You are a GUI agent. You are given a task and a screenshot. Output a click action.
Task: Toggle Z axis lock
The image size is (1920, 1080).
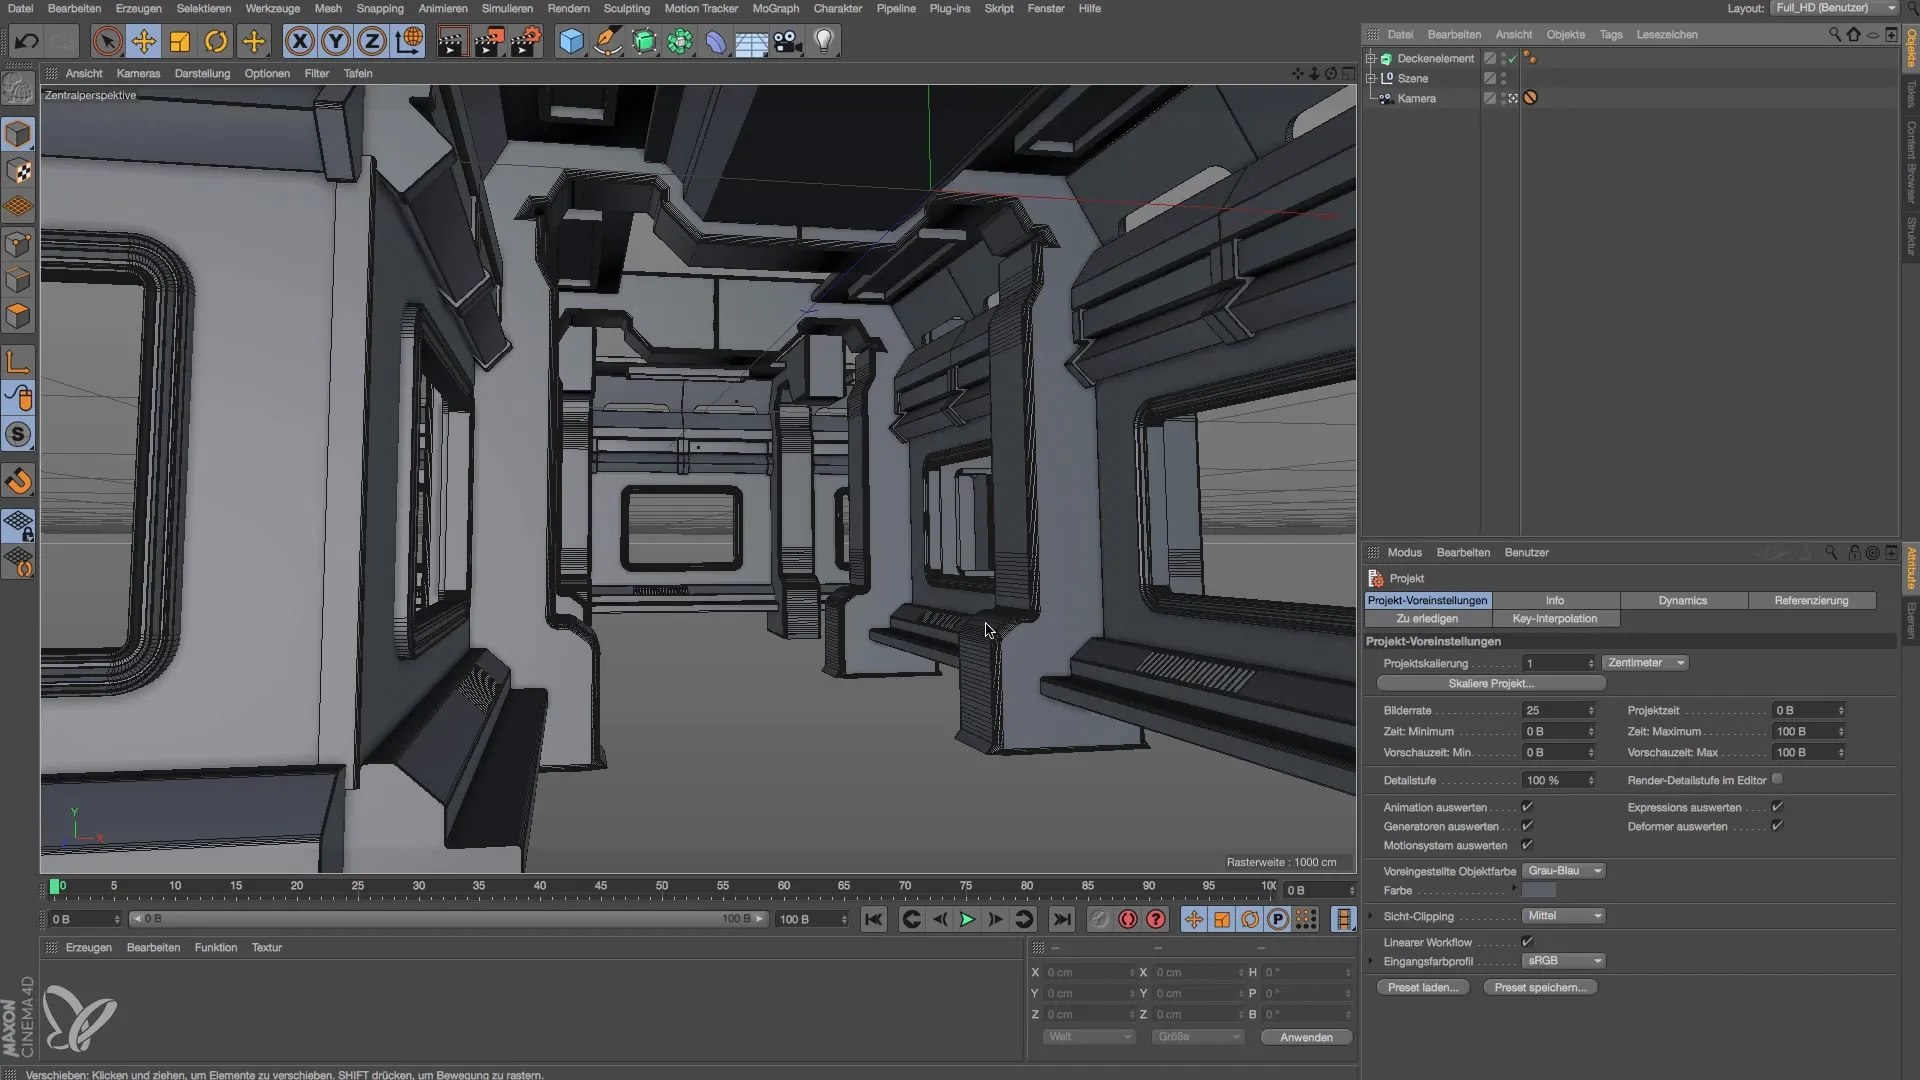point(372,41)
